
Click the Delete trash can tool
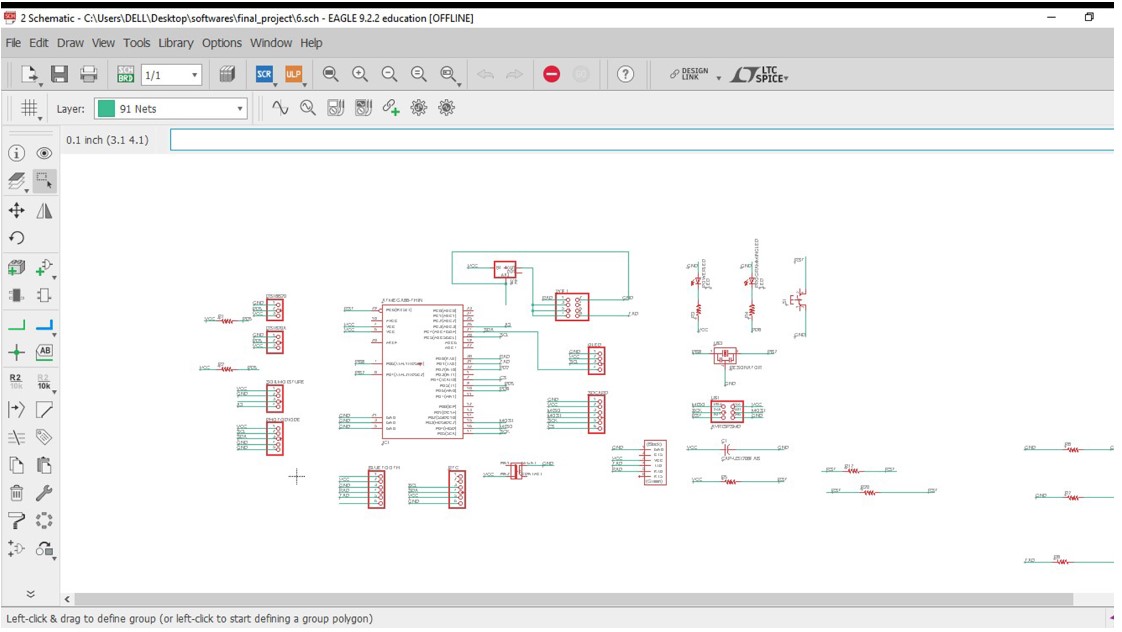[16, 493]
